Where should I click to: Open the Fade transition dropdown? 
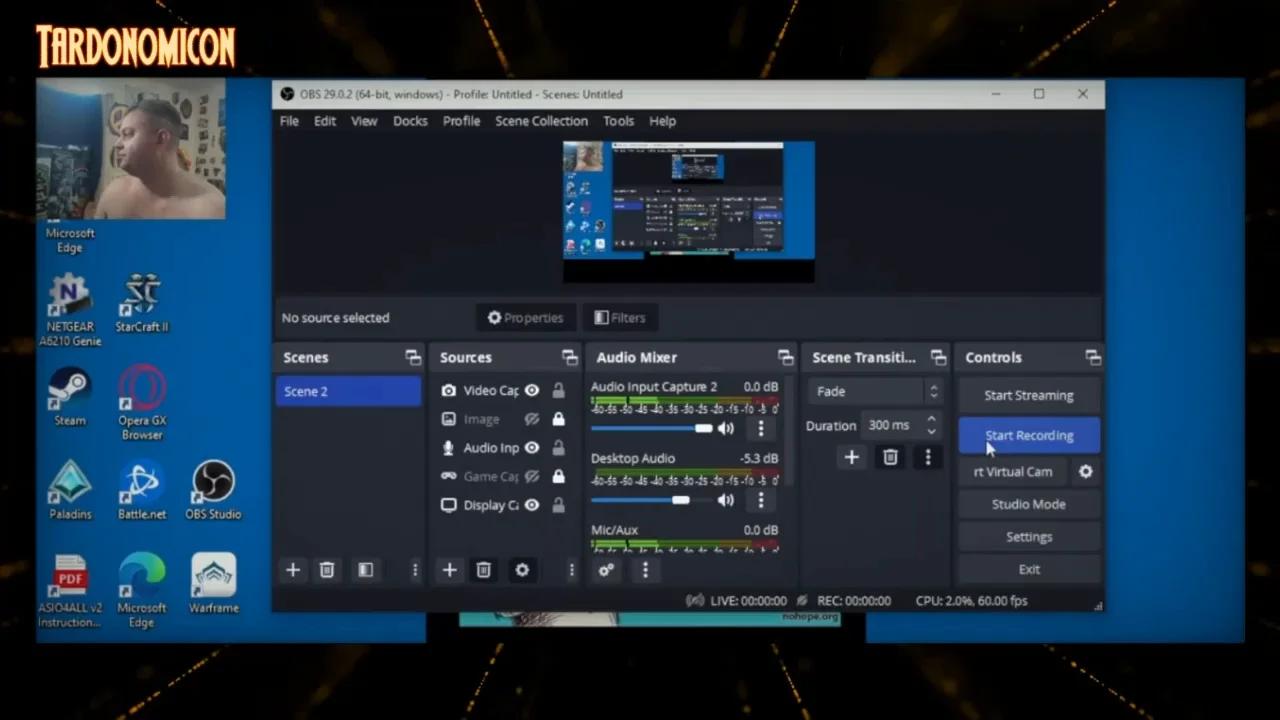pyautogui.click(x=876, y=392)
